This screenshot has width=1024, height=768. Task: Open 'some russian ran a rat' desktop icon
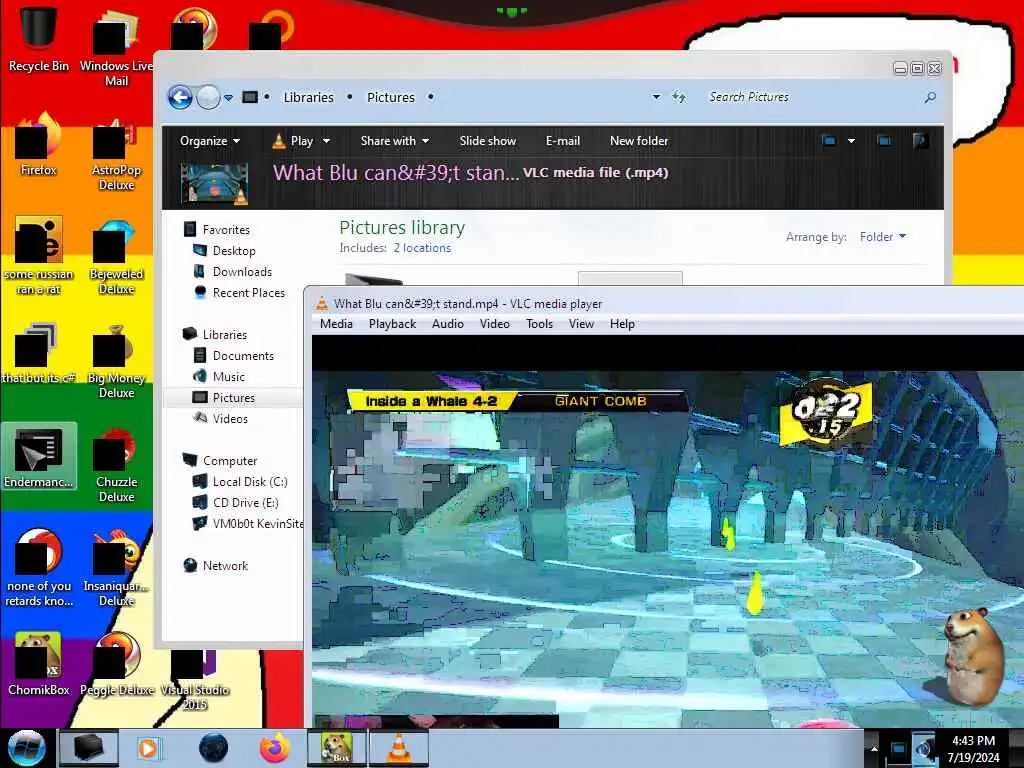[x=39, y=256]
